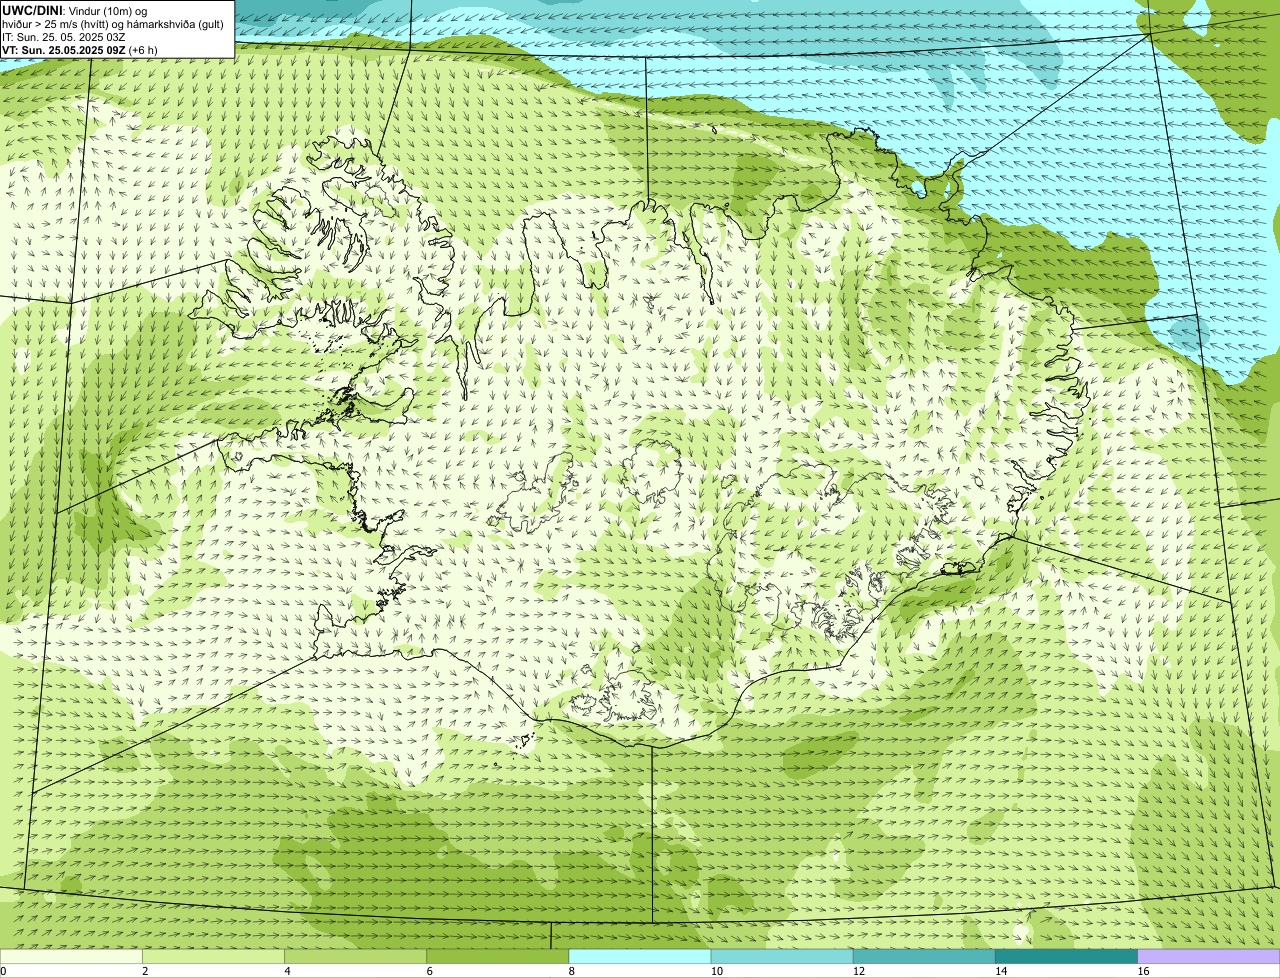Click the legend tick label "10"

click(717, 971)
